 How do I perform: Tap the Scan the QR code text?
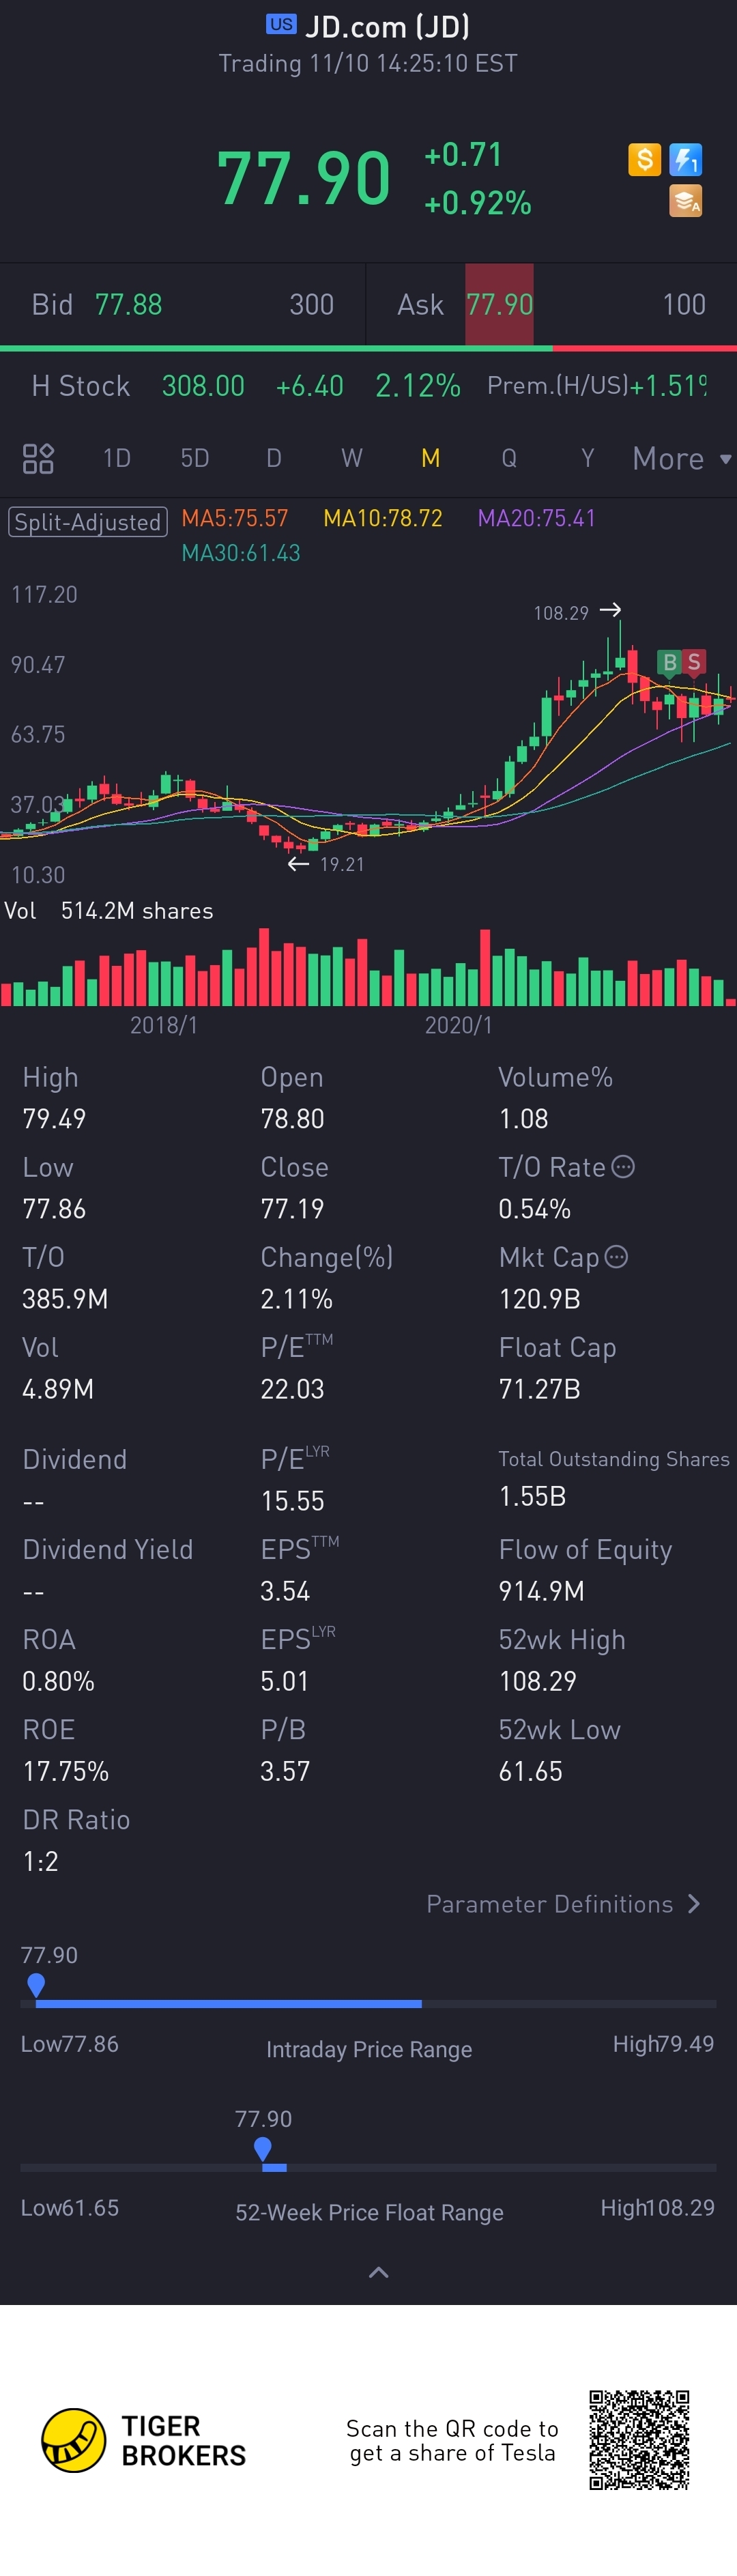point(452,2441)
